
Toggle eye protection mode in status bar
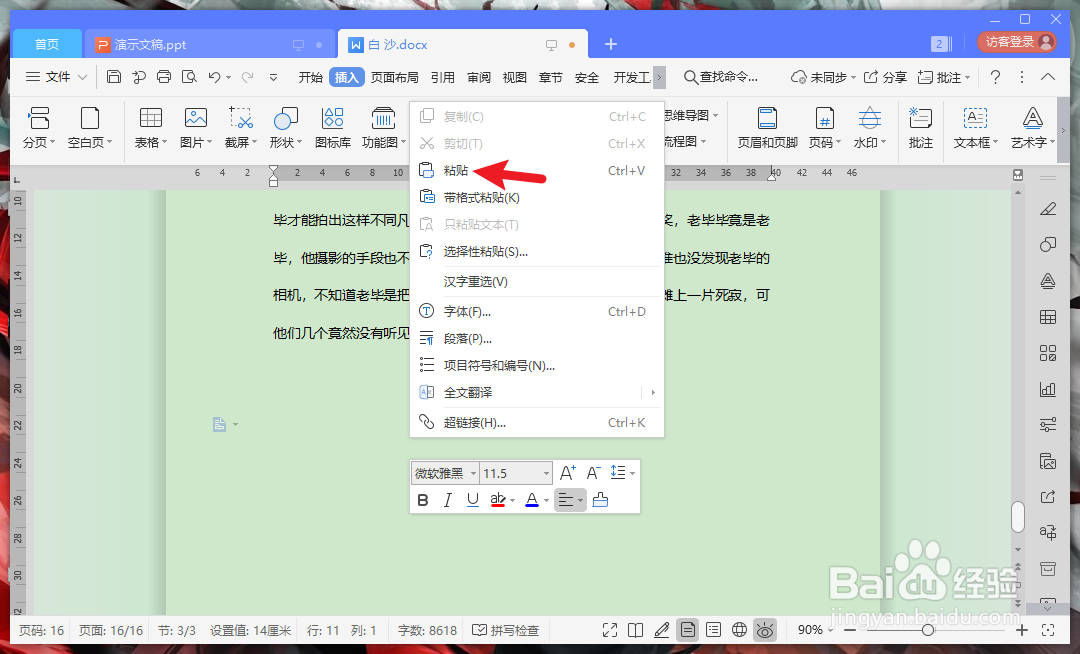click(765, 630)
